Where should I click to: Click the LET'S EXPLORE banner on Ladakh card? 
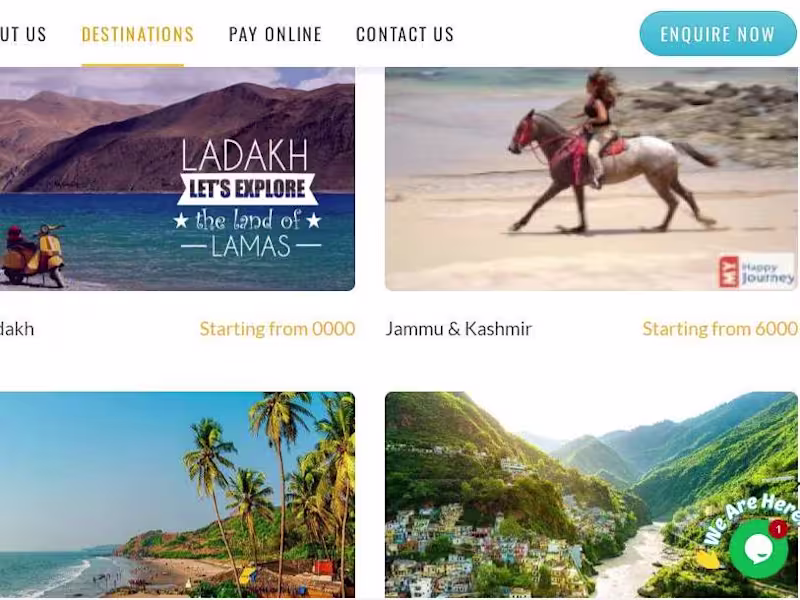point(247,189)
